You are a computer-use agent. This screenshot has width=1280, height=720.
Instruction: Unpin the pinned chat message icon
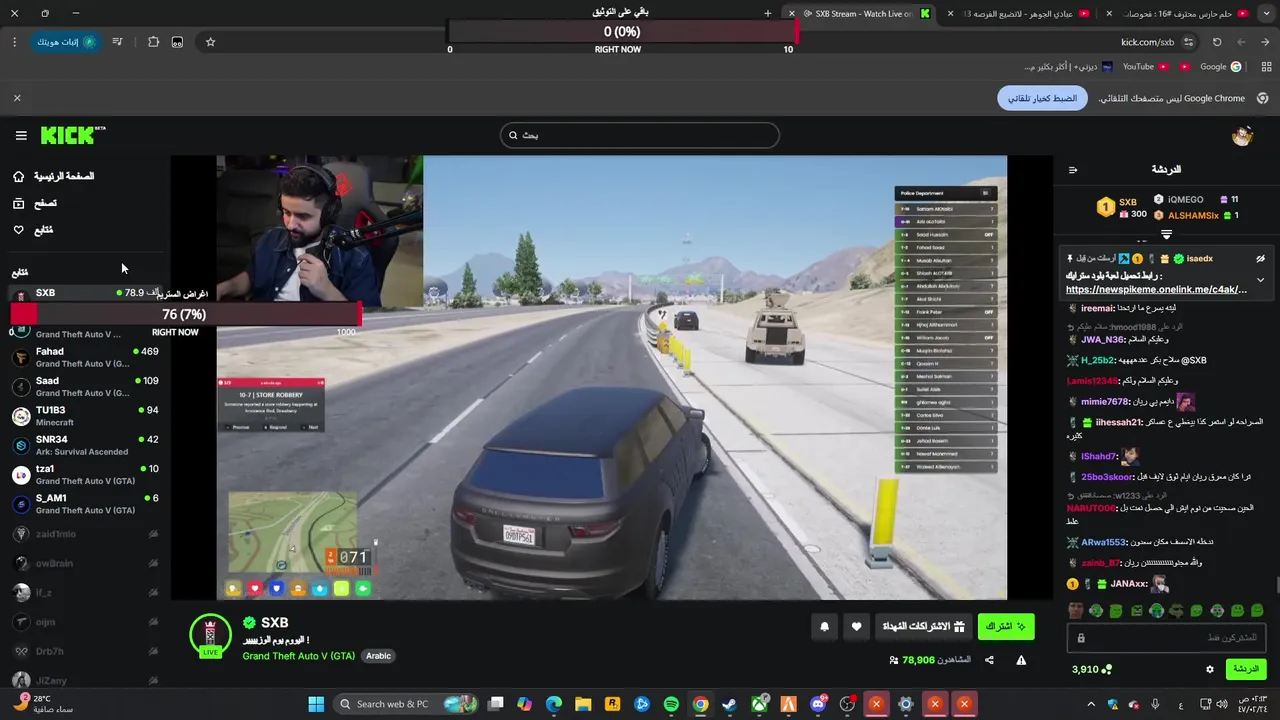[x=1260, y=258]
